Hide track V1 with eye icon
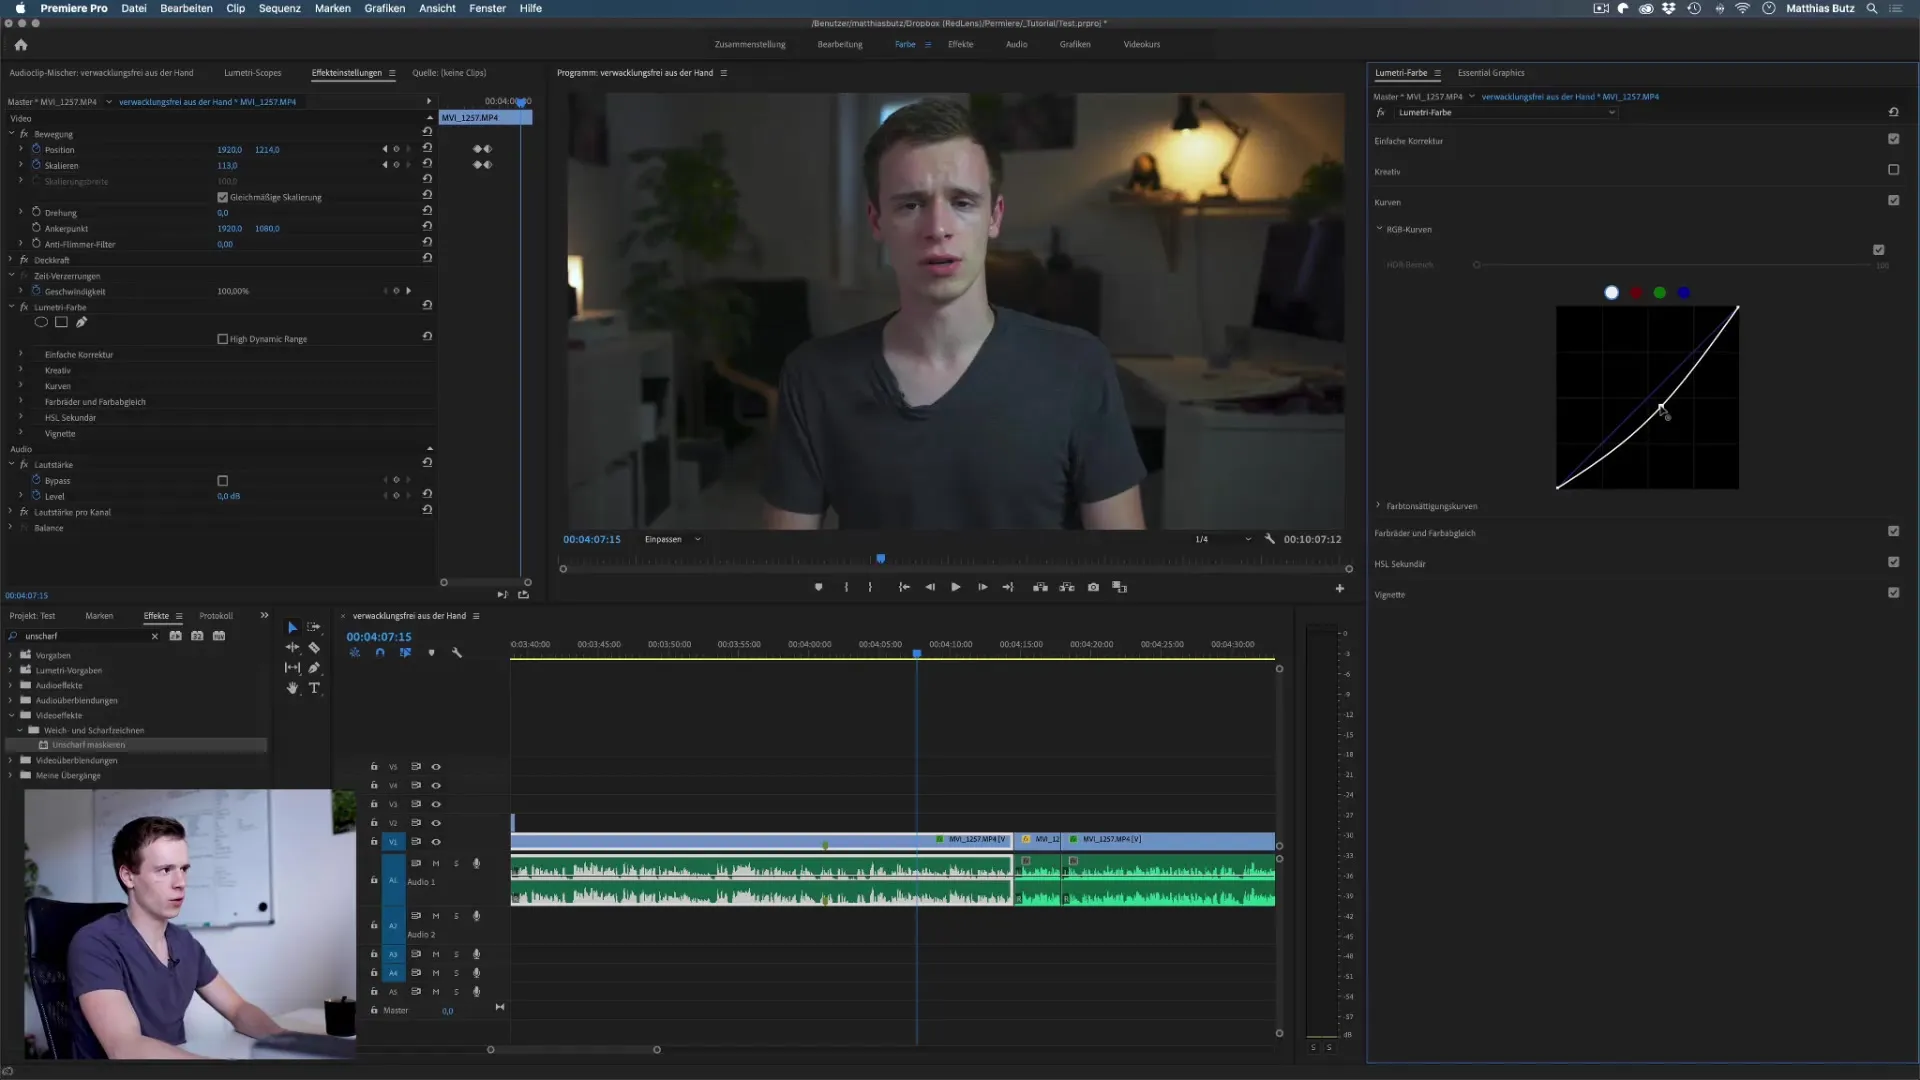This screenshot has width=1920, height=1080. [436, 842]
